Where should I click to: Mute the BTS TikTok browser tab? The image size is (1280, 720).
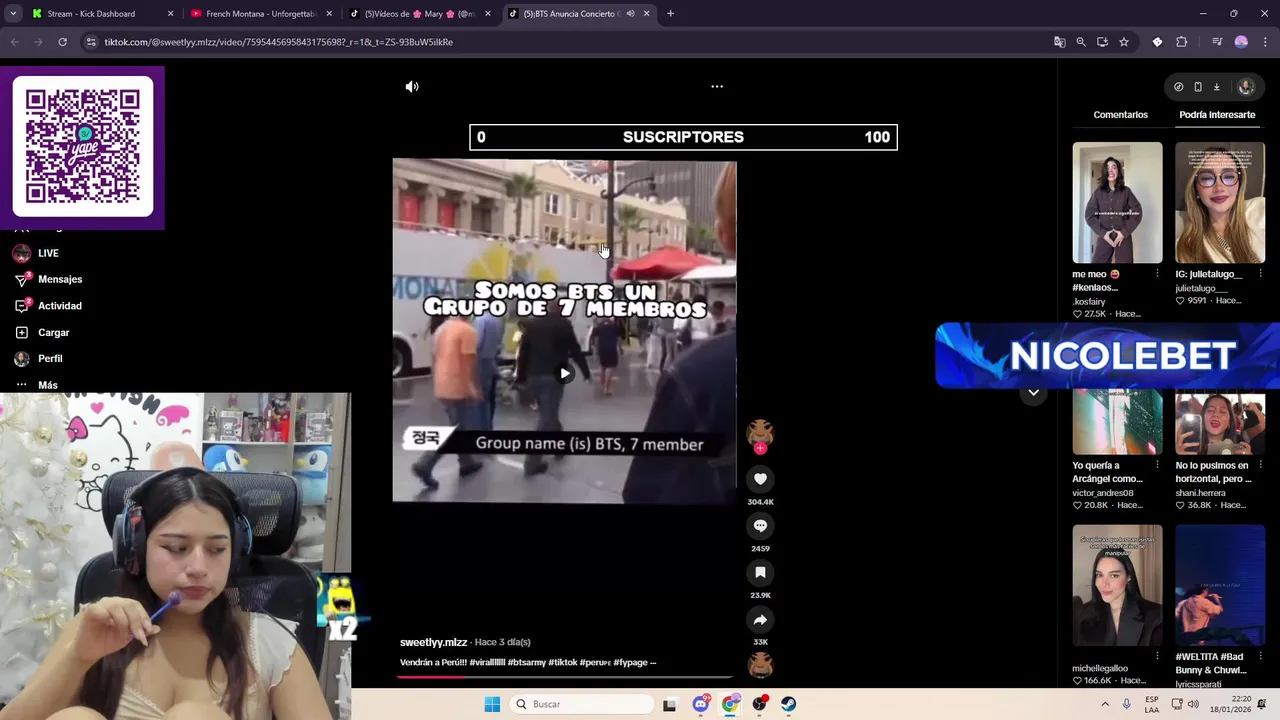[x=630, y=14]
